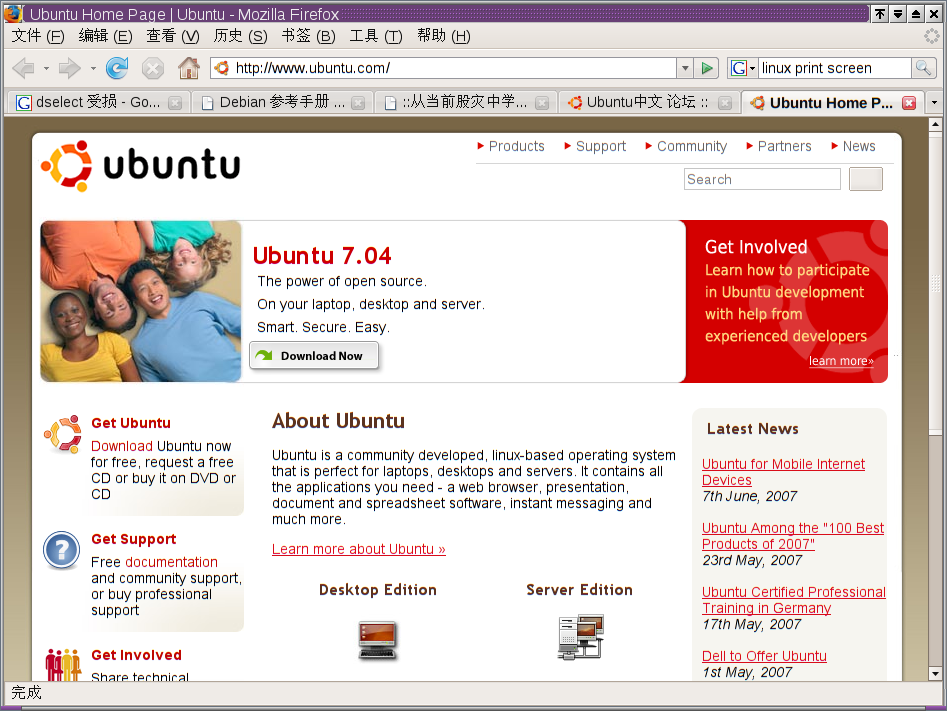947x711 pixels.
Task: Open the forward history dropdown arrow
Action: tap(93, 68)
